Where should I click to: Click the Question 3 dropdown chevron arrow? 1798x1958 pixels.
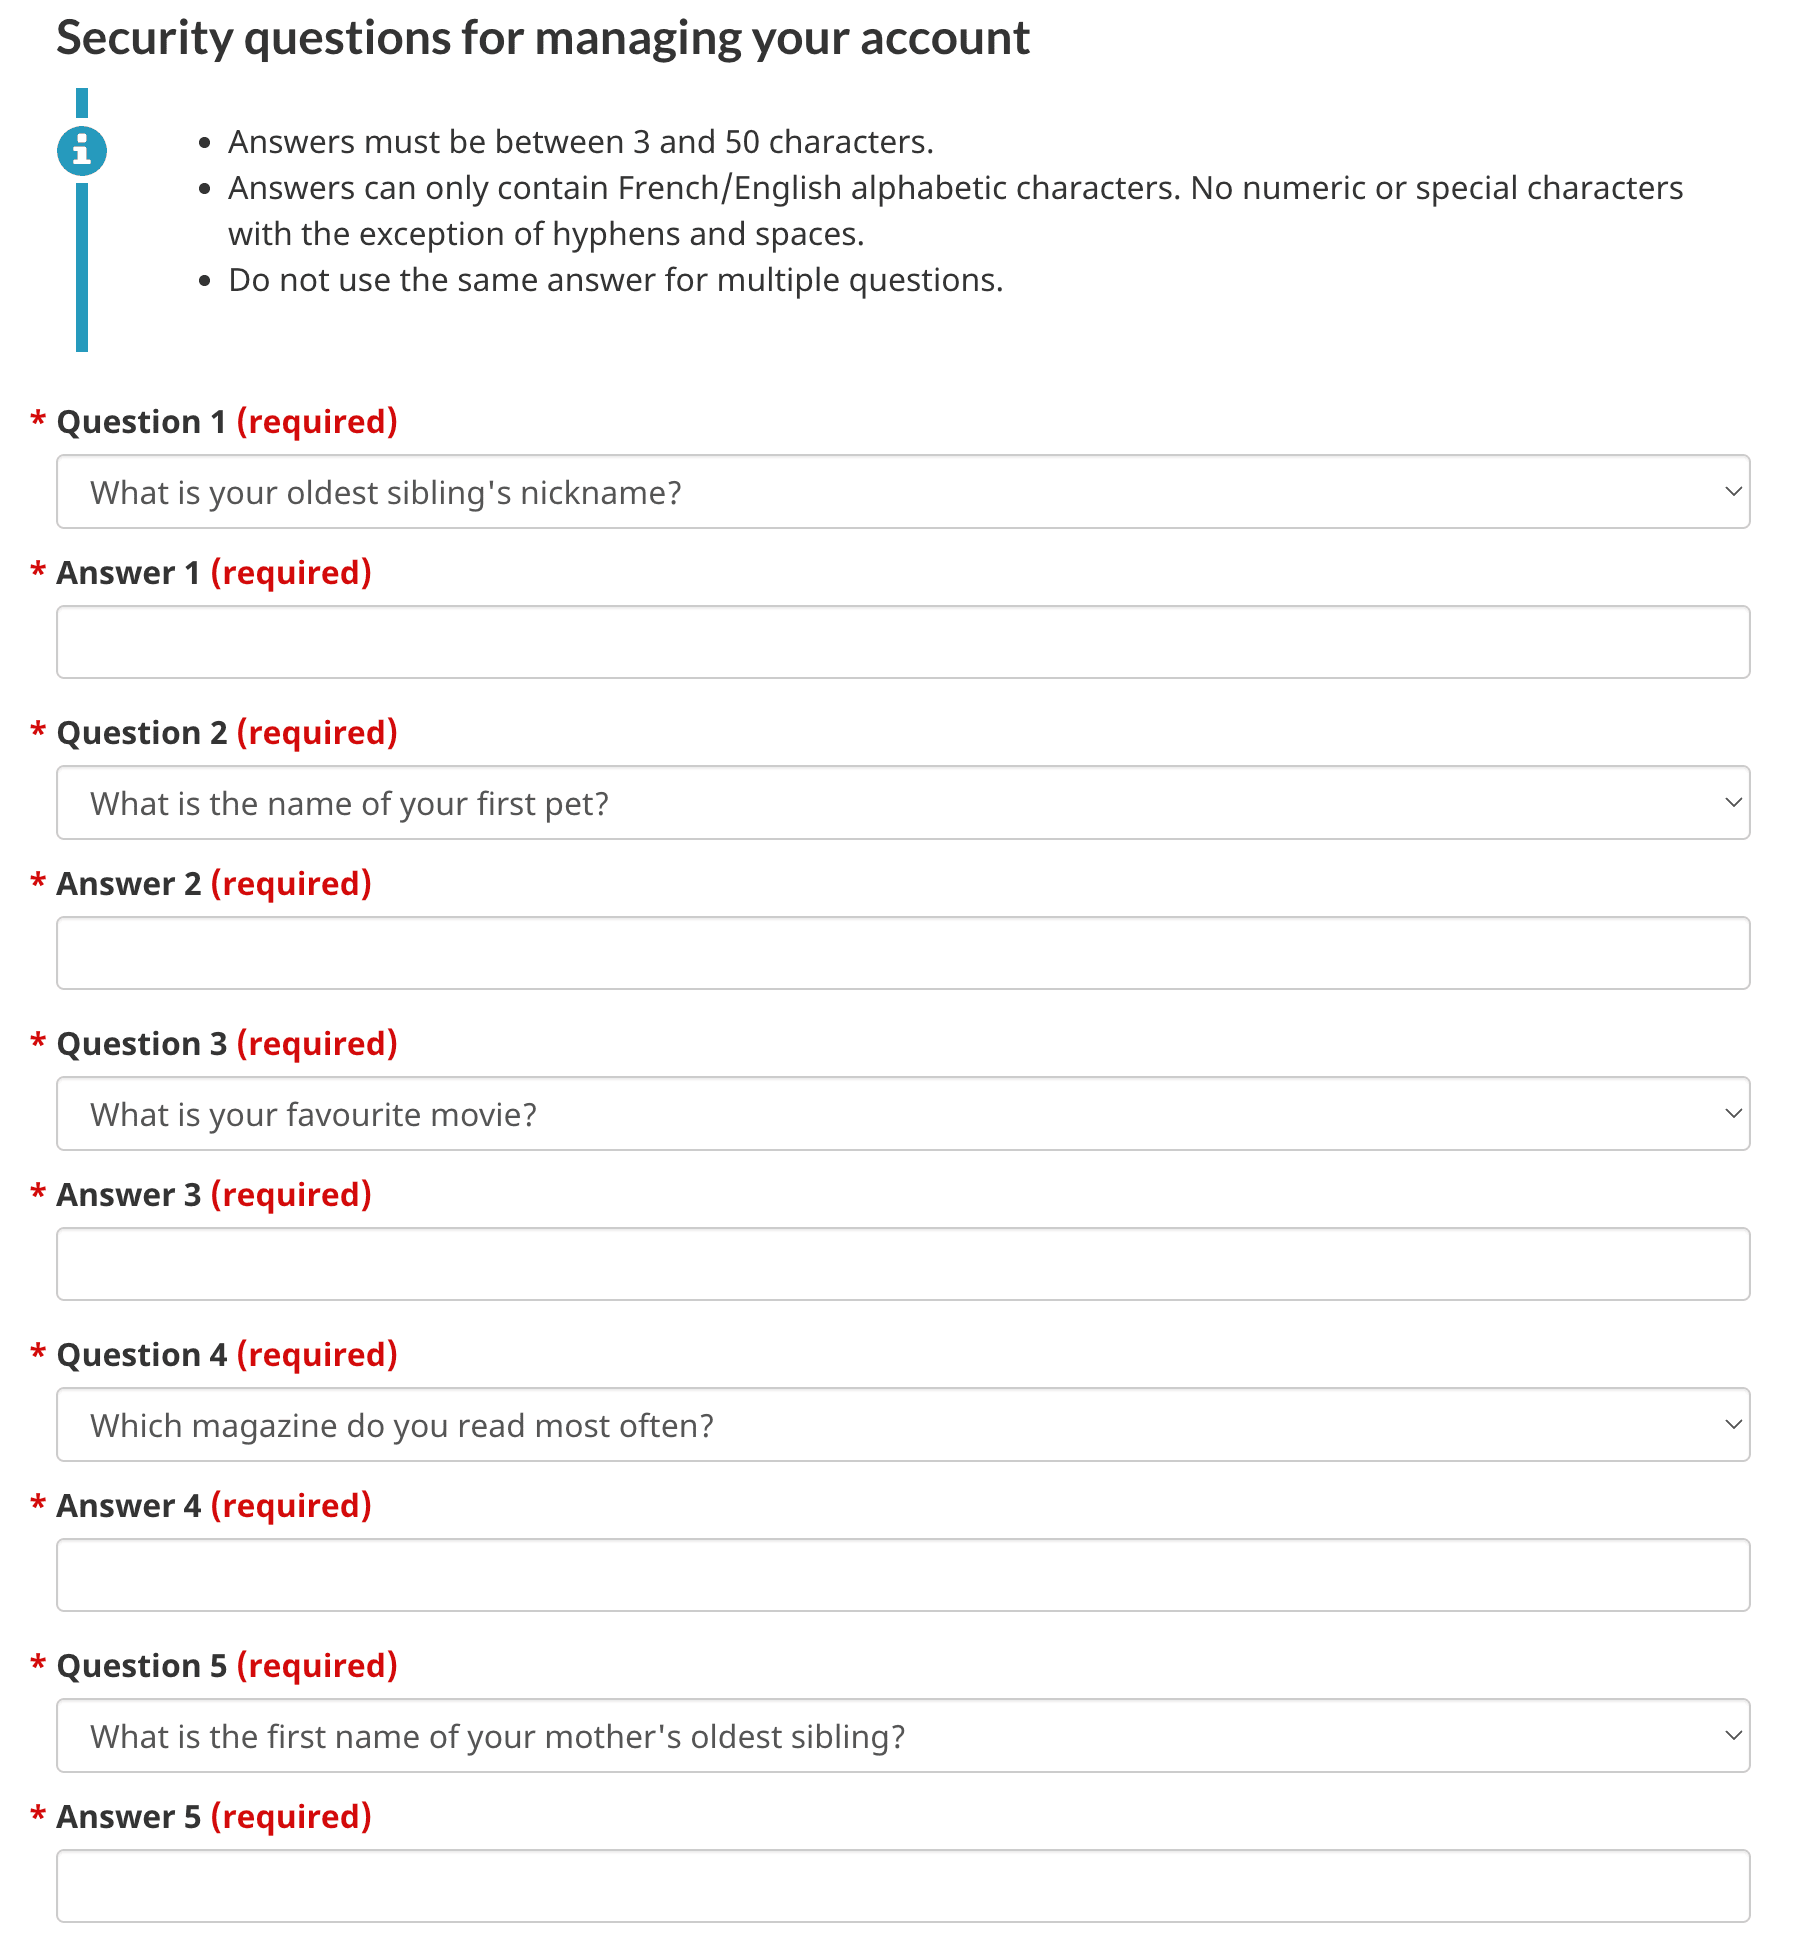pyautogui.click(x=1733, y=1114)
